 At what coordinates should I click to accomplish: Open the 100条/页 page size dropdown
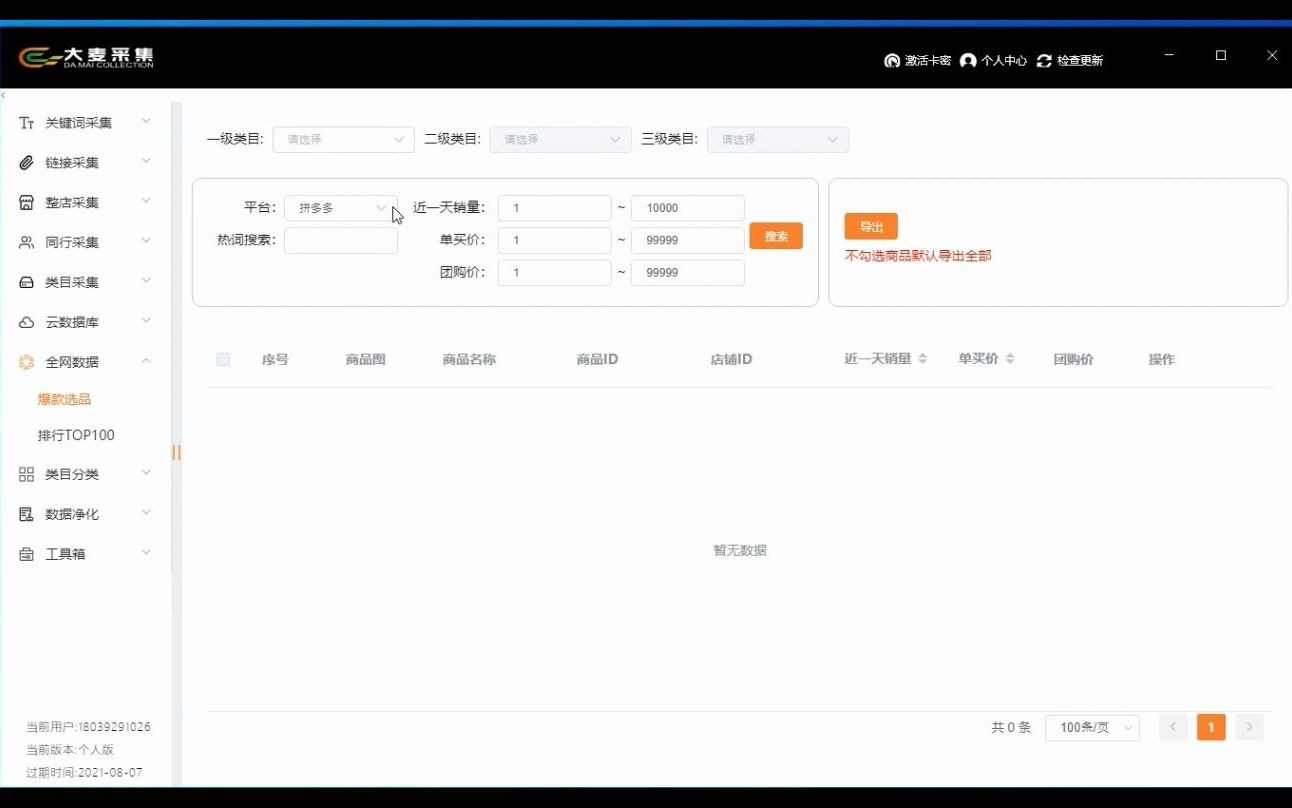[1092, 728]
